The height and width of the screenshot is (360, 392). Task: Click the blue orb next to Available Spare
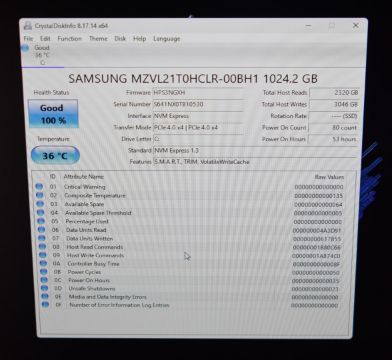(40, 204)
